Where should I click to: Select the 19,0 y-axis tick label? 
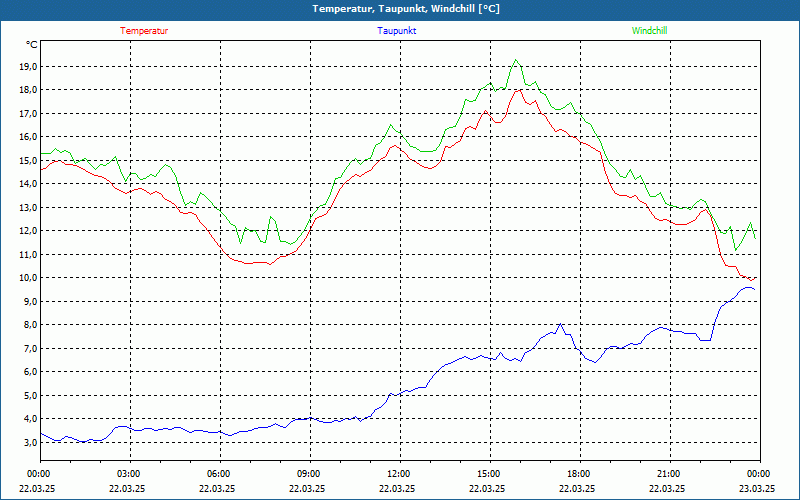(x=28, y=67)
